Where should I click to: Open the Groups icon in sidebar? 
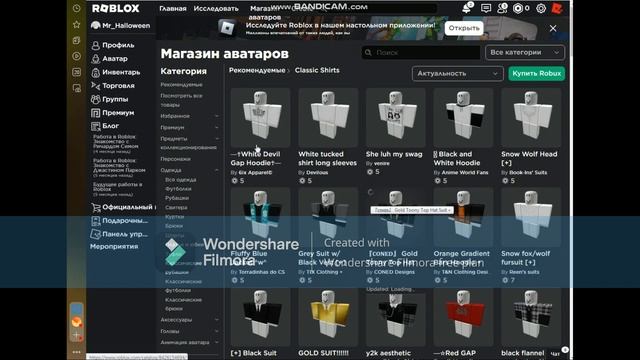tap(96, 99)
